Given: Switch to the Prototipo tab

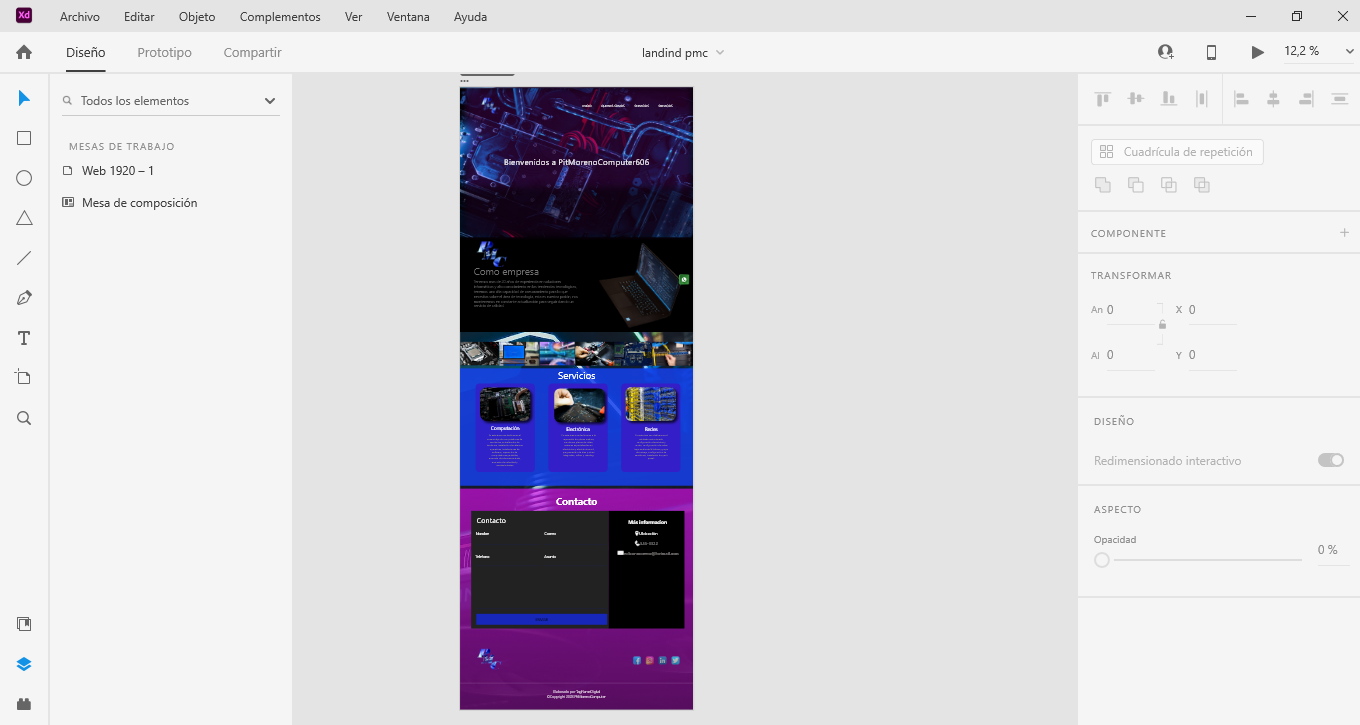Looking at the screenshot, I should point(164,52).
